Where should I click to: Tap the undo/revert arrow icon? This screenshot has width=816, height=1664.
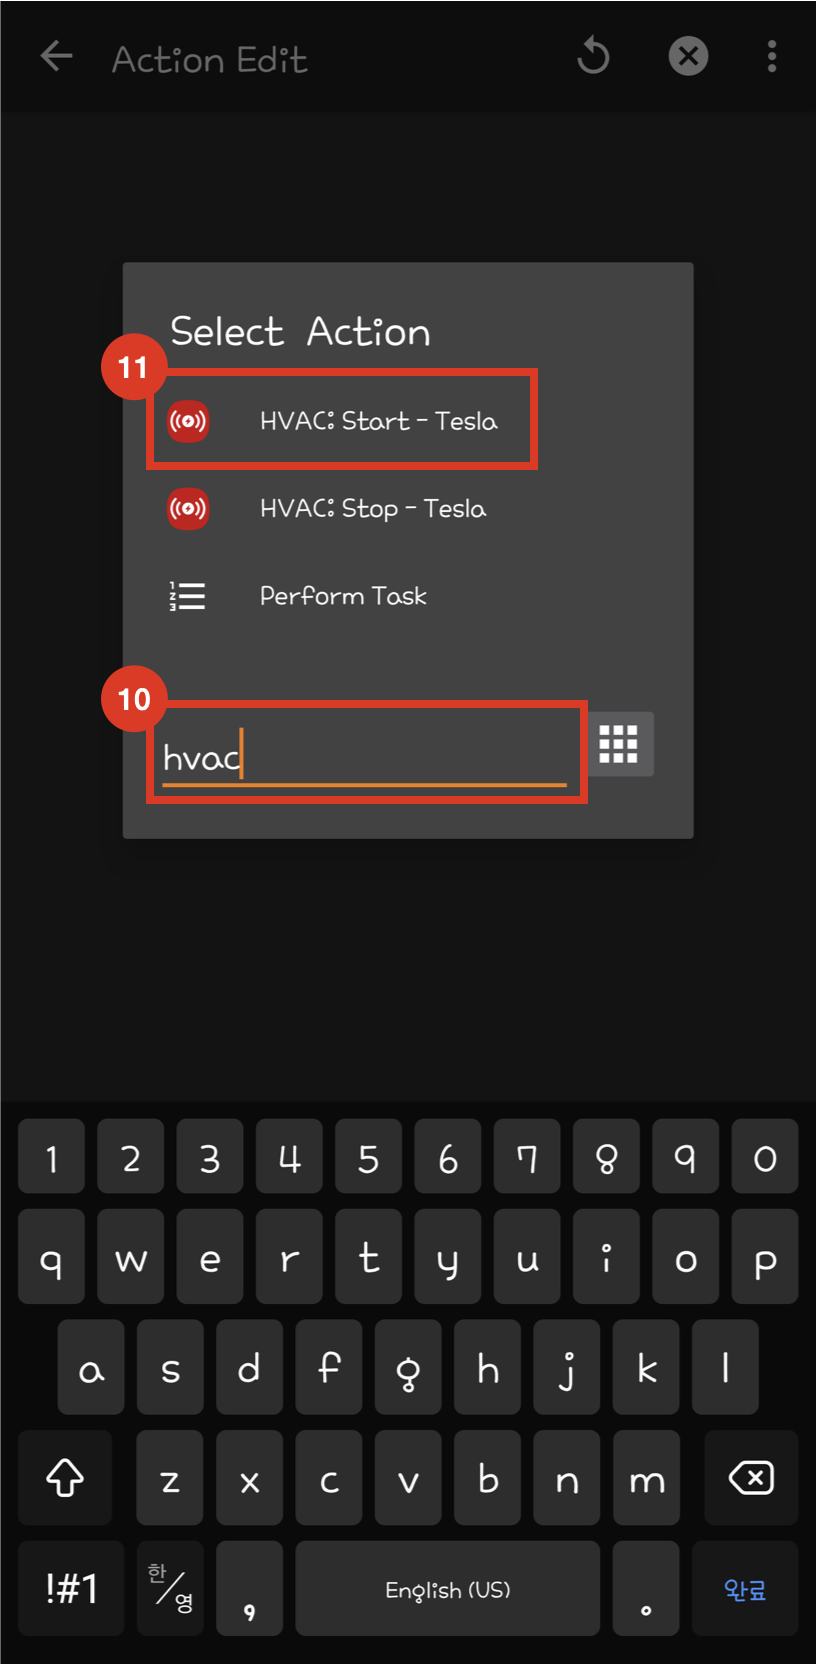pyautogui.click(x=593, y=56)
